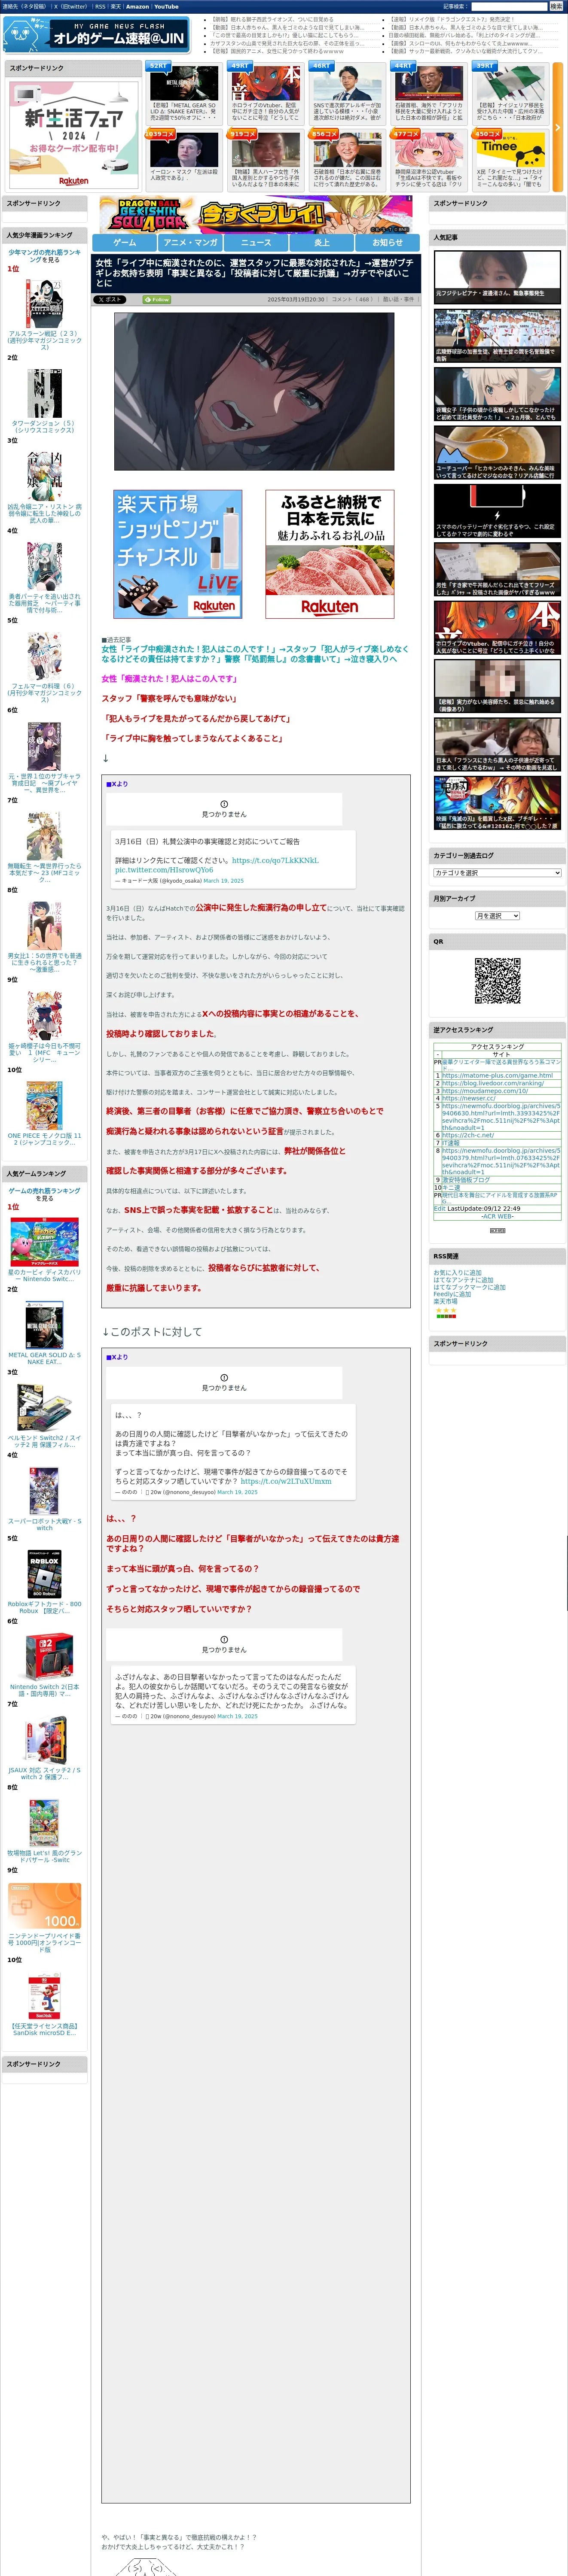Open the first 人気記事 article about 渡邊渚さん
Screen dimensions: 568x2576
497,276
